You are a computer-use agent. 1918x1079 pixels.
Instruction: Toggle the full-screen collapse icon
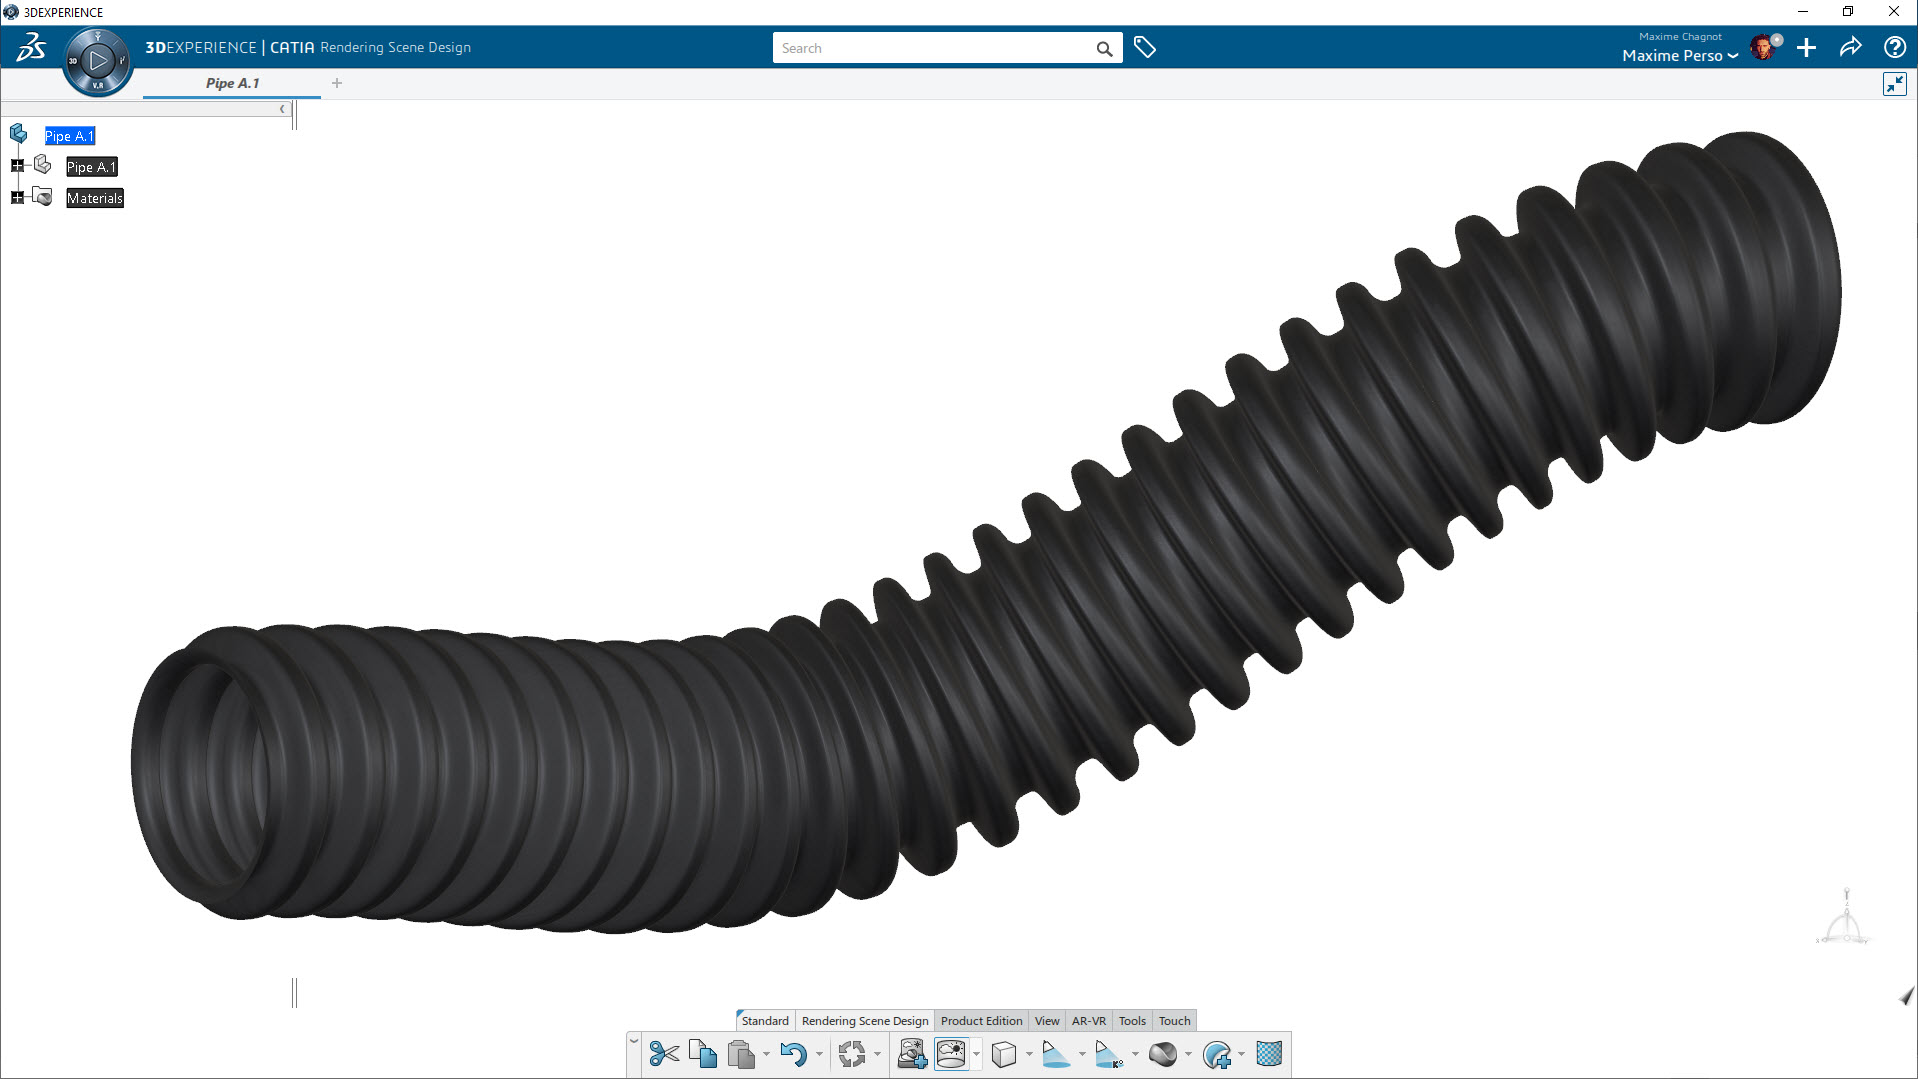coord(1894,84)
